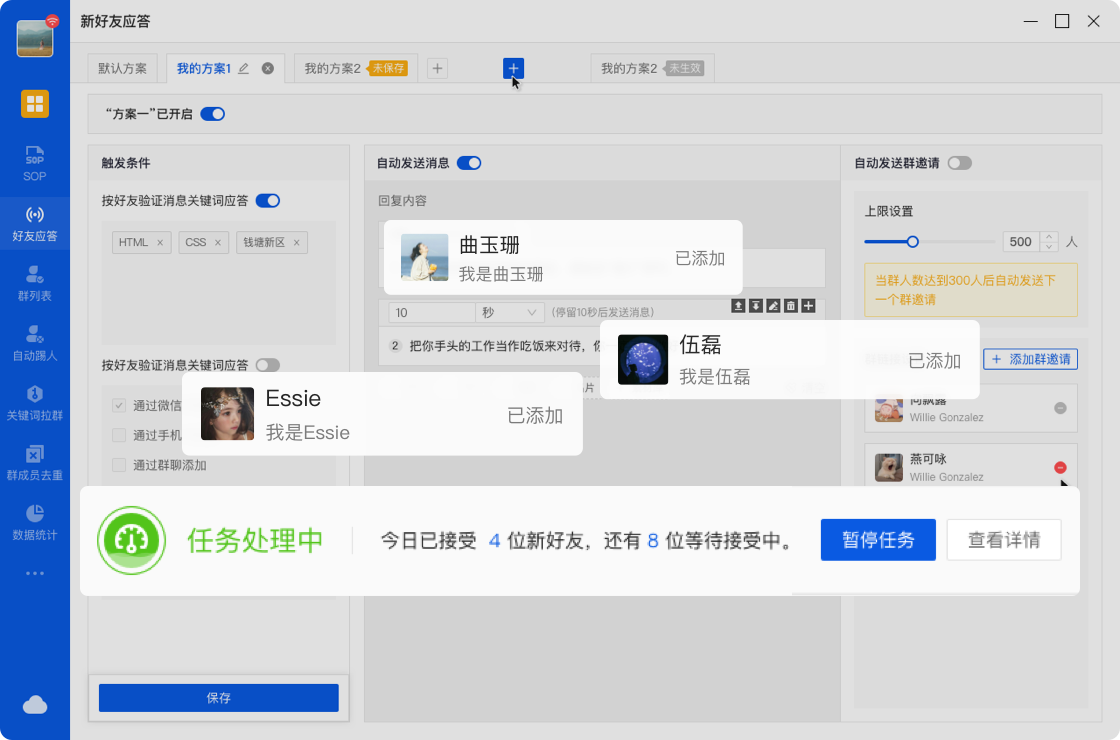Screen dimensions: 1120x740
Task: Open the SOP section in sidebar
Action: tap(35, 163)
